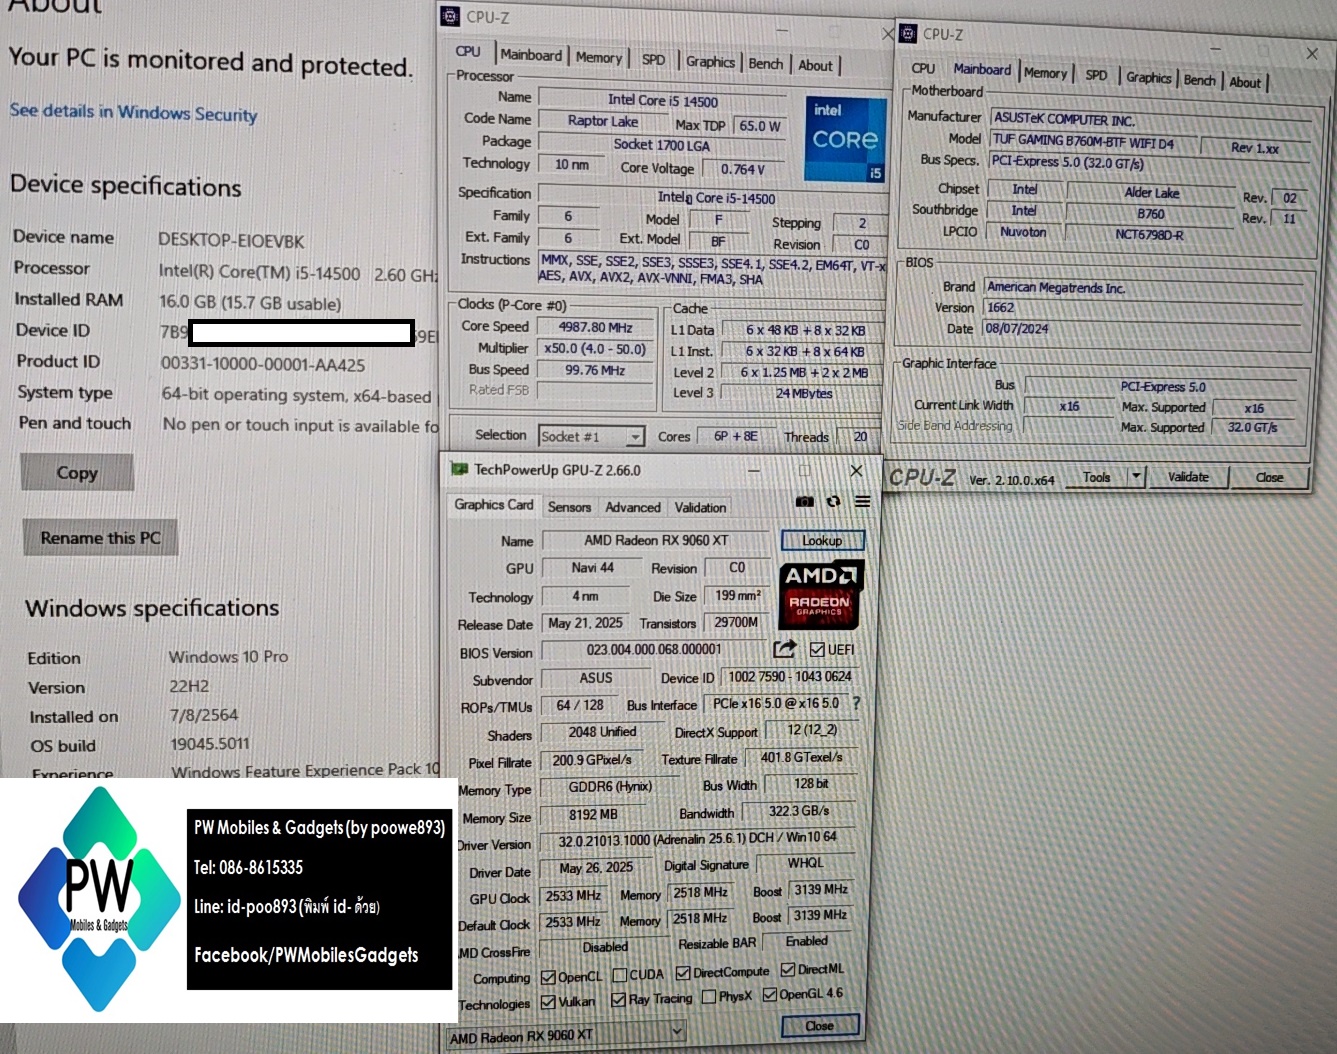The width and height of the screenshot is (1337, 1054).
Task: Switch to the CPU tab in the CPU-Z motherboard window
Action: click(923, 69)
